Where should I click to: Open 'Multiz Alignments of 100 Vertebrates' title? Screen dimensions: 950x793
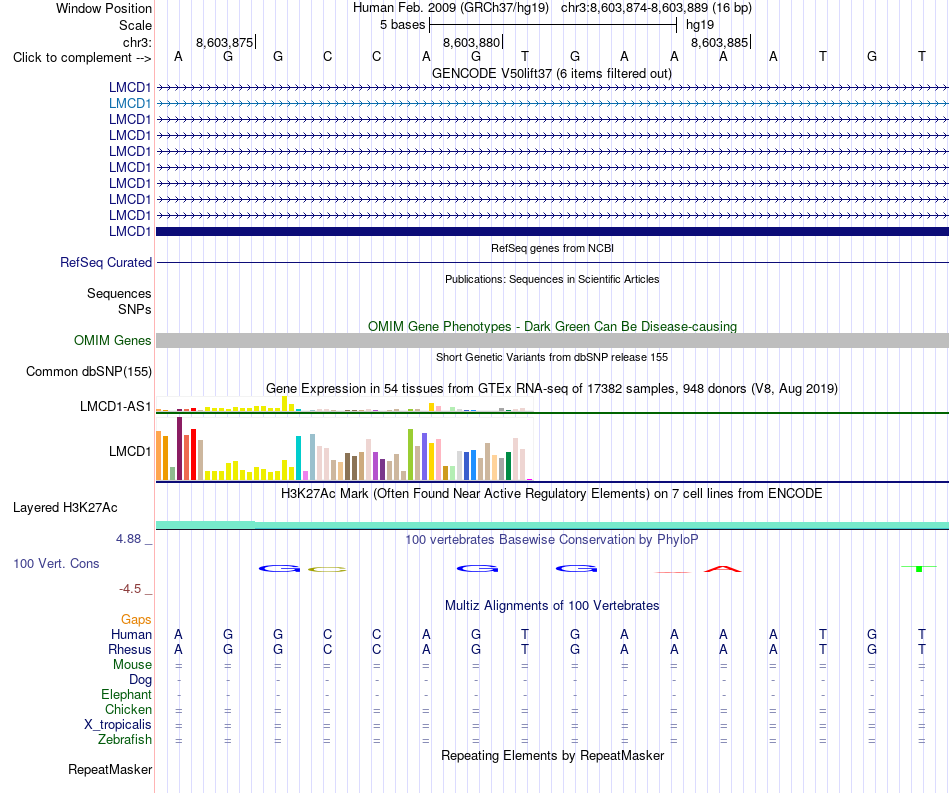(552, 605)
